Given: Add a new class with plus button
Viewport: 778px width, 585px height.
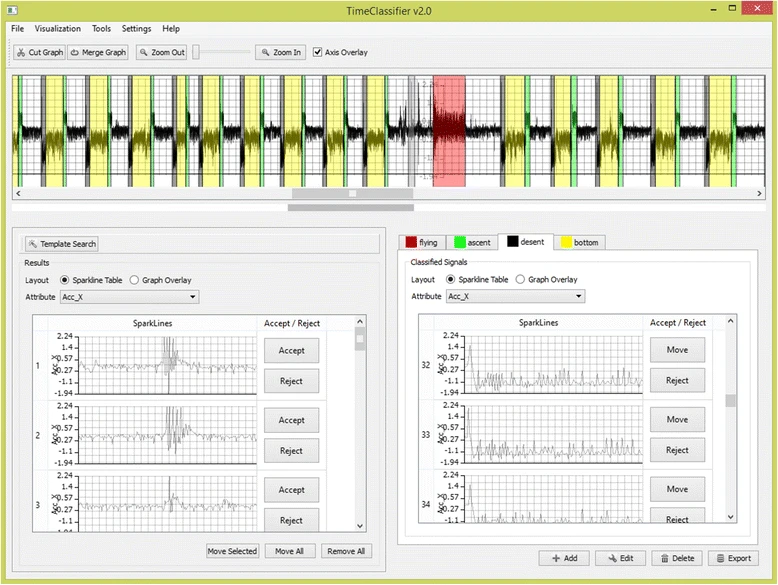Looking at the screenshot, I should click(565, 558).
